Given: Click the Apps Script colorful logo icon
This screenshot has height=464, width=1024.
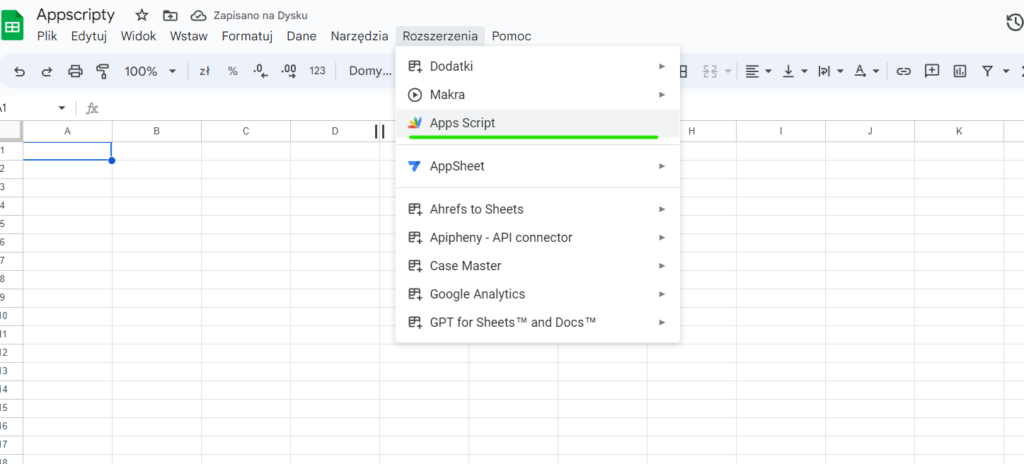Looking at the screenshot, I should (x=415, y=123).
